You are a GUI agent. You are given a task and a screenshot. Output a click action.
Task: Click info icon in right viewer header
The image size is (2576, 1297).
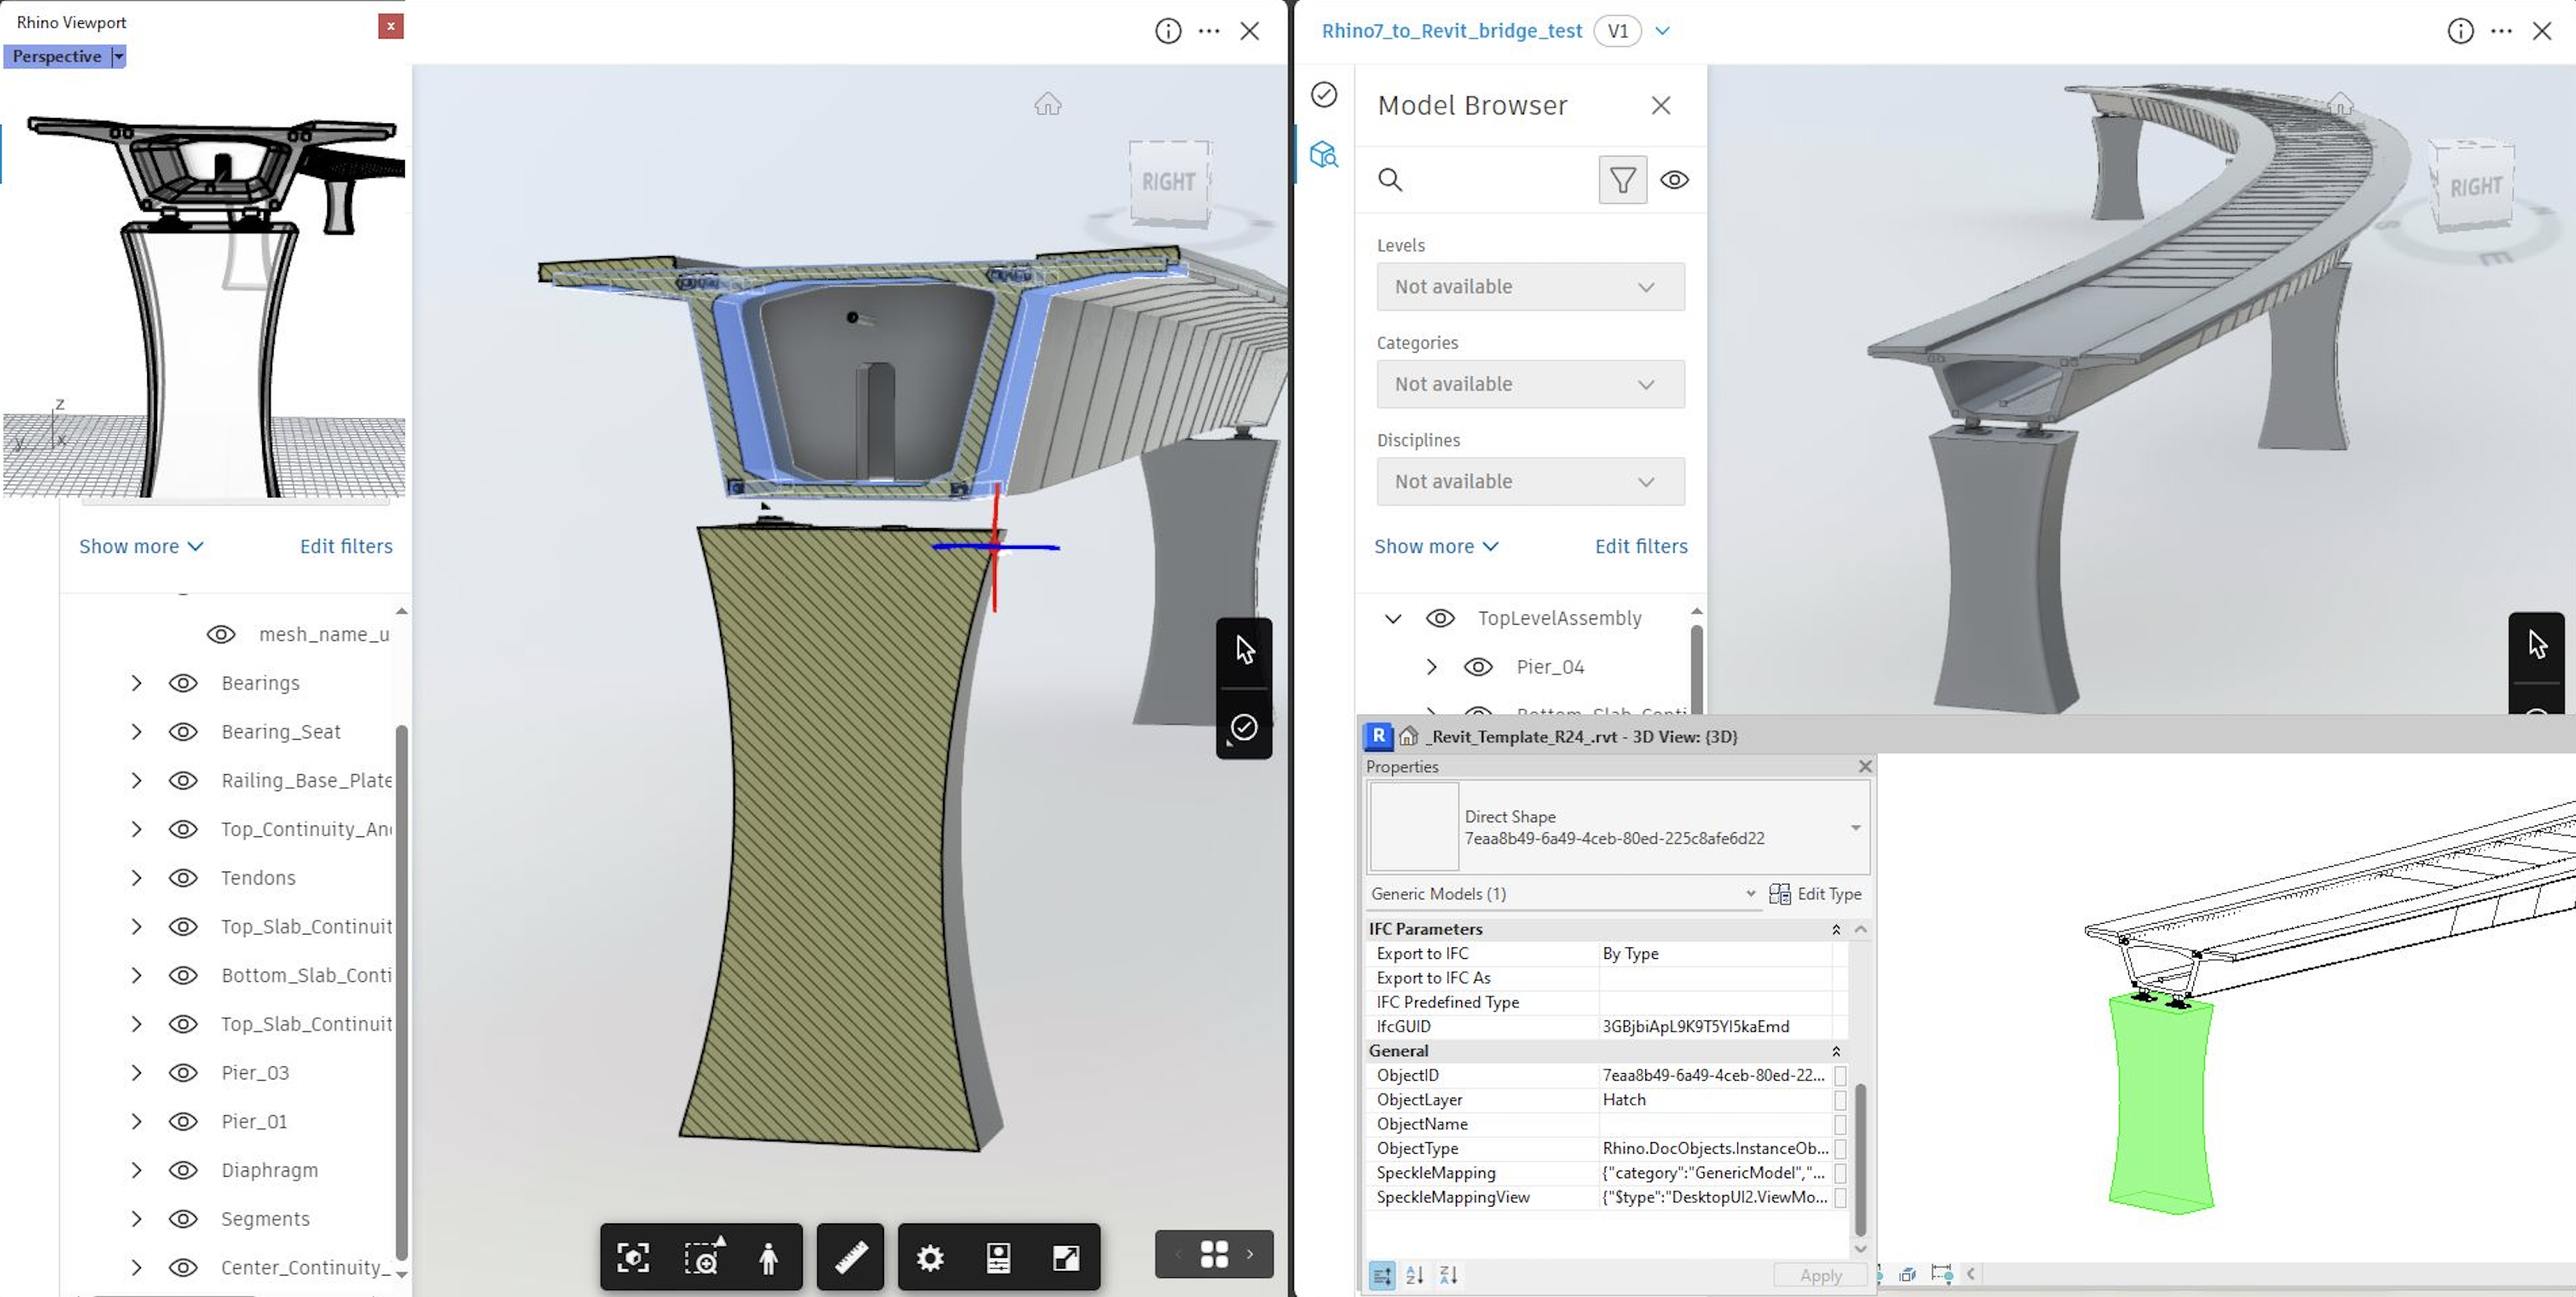2460,31
